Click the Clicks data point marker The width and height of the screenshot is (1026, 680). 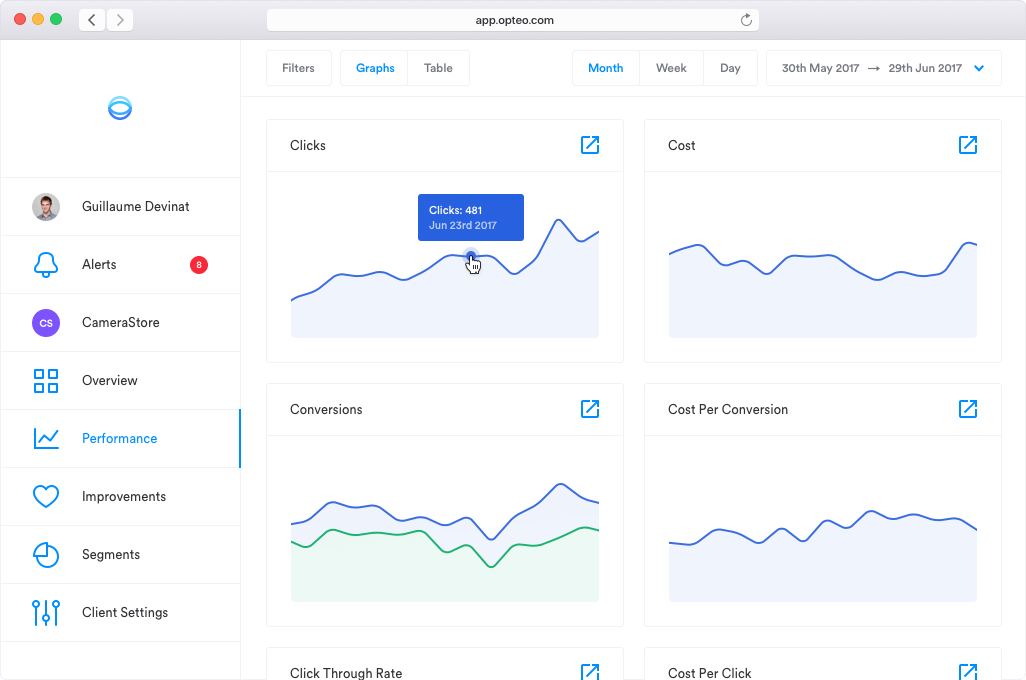coord(470,255)
